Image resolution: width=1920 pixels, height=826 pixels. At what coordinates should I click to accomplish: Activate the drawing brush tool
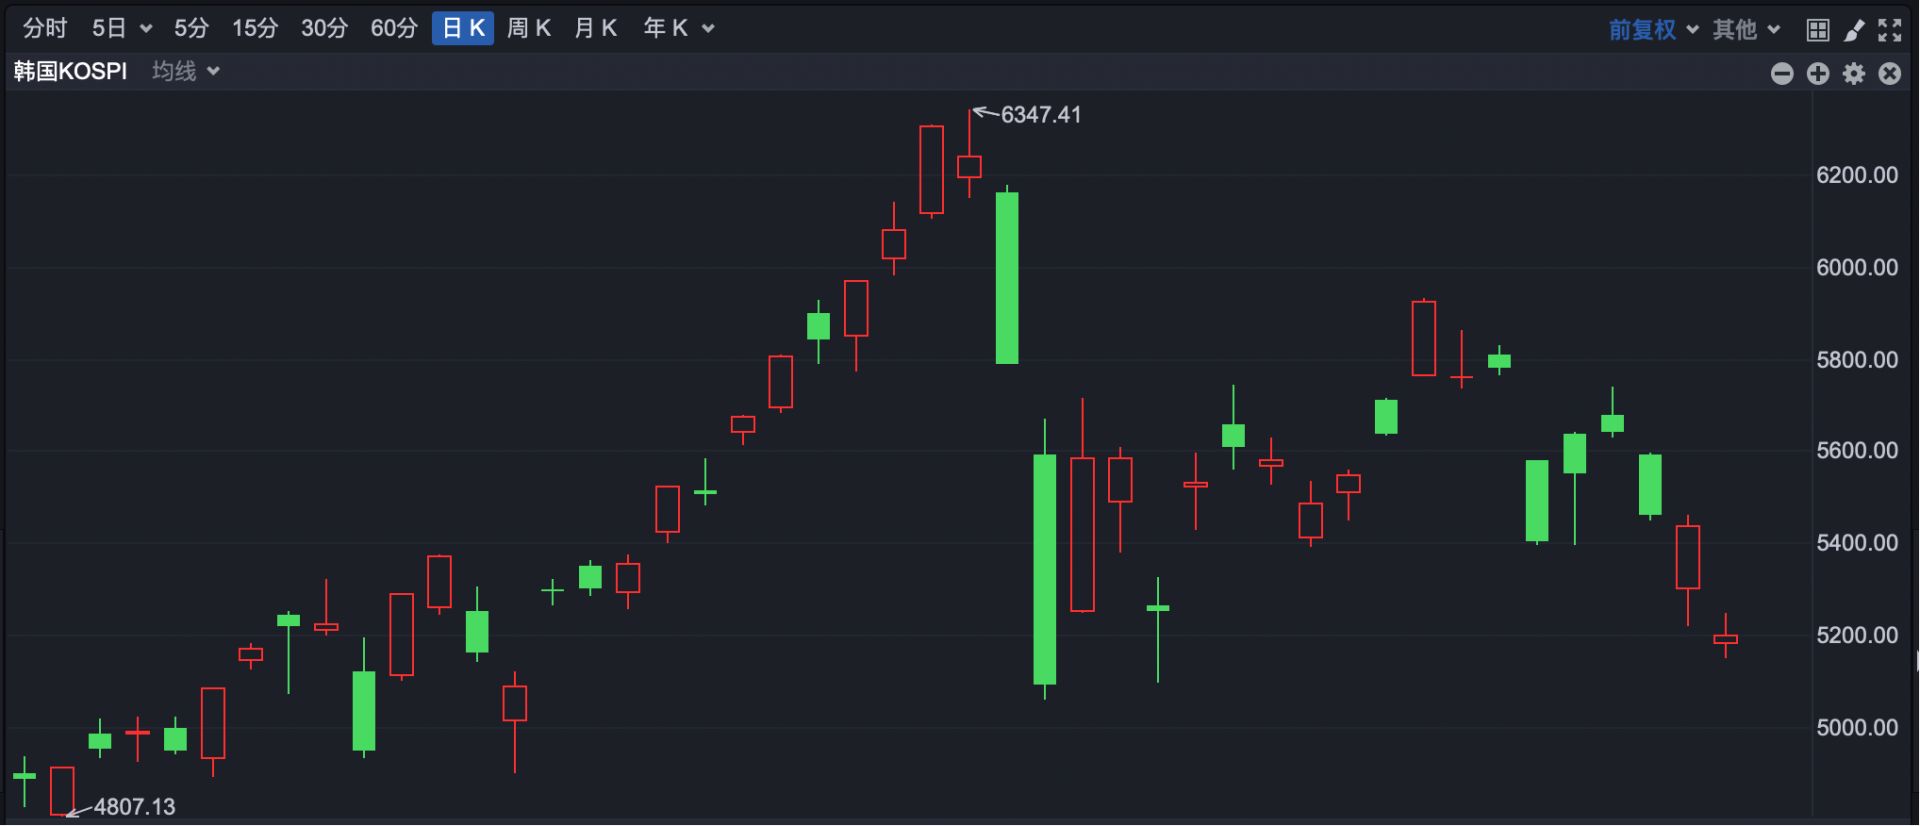click(1854, 30)
